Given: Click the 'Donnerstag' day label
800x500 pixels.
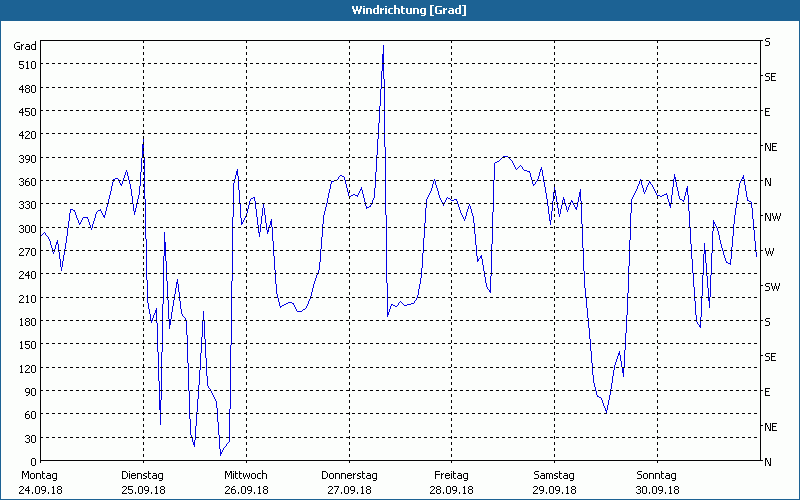Looking at the screenshot, I should tap(349, 476).
